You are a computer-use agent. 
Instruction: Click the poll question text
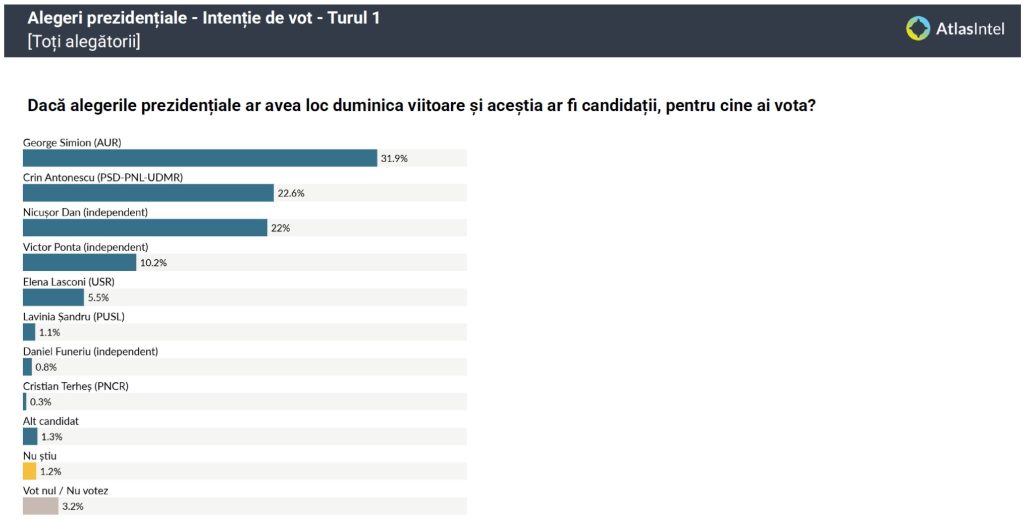tap(421, 105)
